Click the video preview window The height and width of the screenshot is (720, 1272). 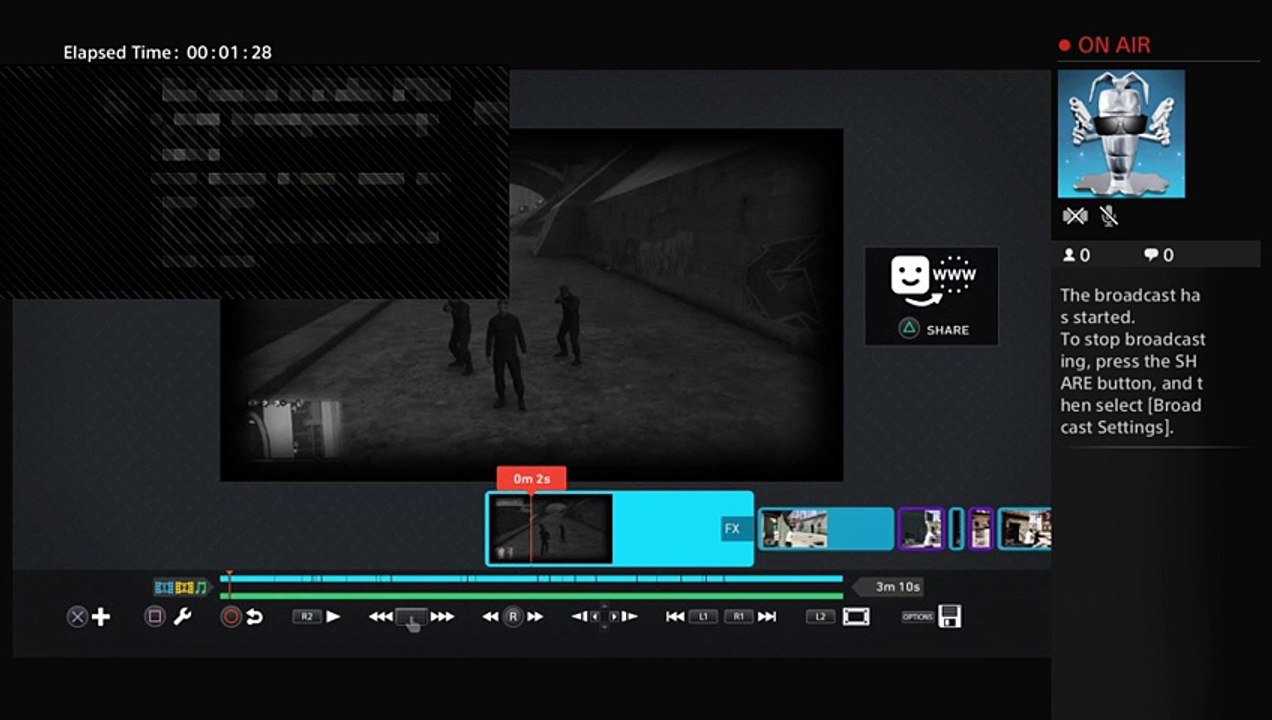click(531, 305)
